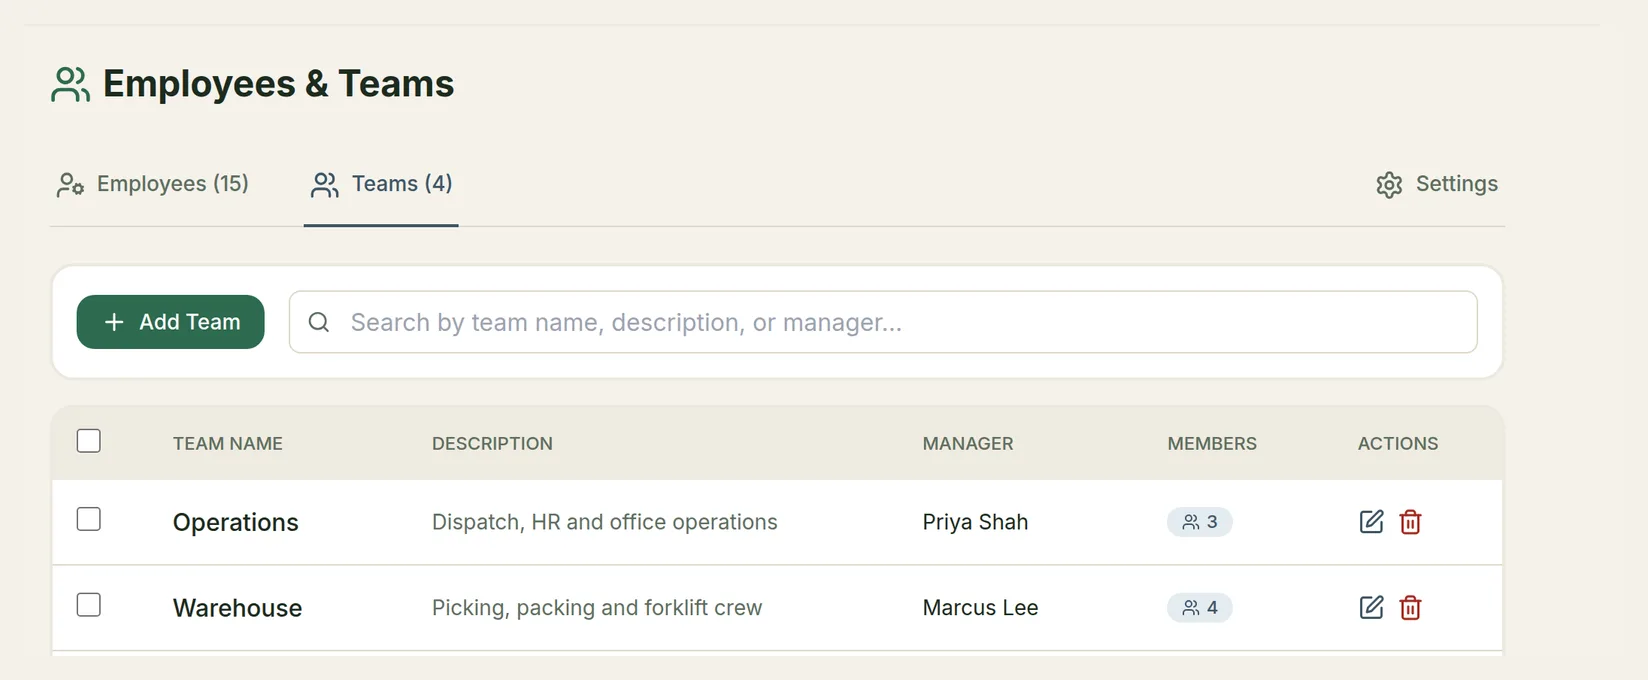
Task: Click 'Picking, packing and forklift crew' description
Action: 597,608
